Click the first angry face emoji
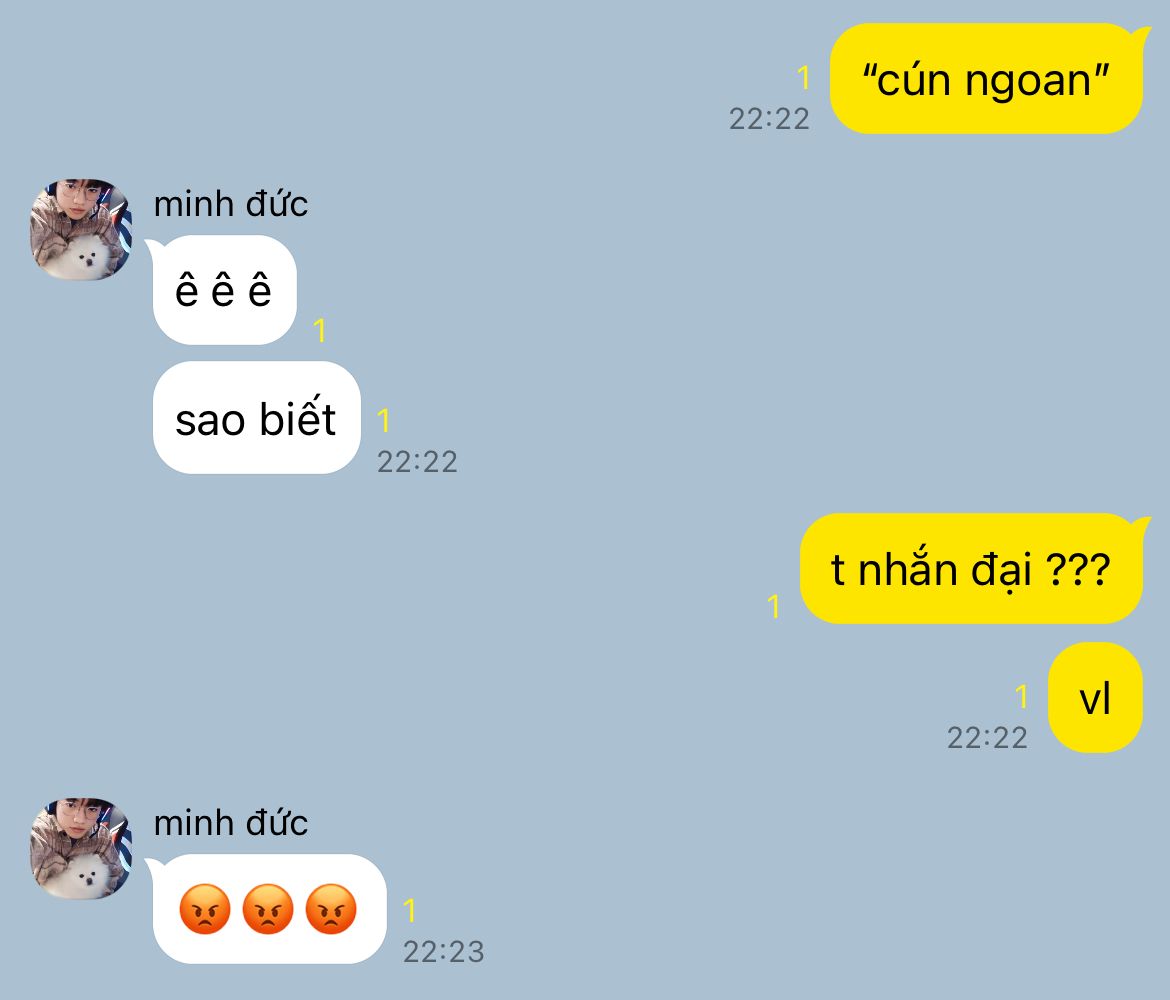This screenshot has width=1170, height=1000. 205,909
